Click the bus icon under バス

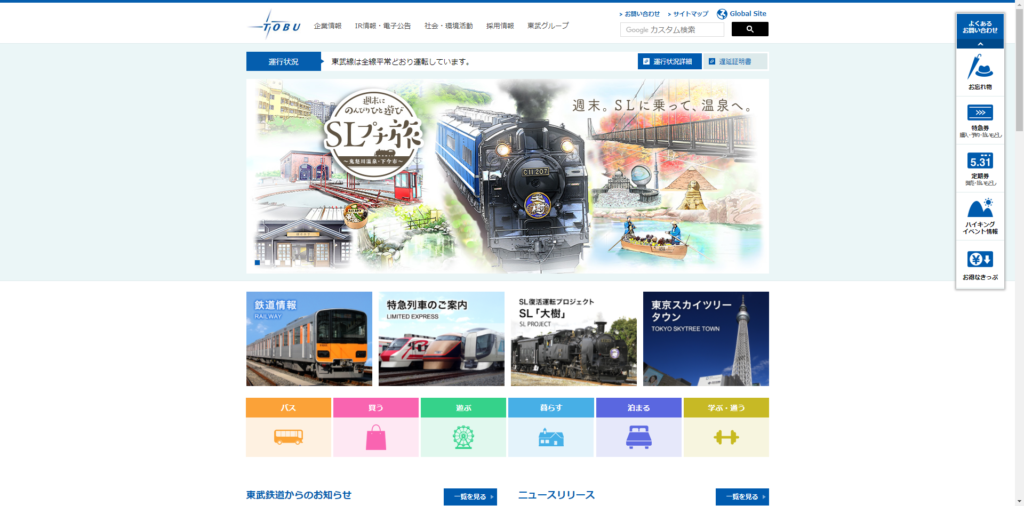(288, 437)
